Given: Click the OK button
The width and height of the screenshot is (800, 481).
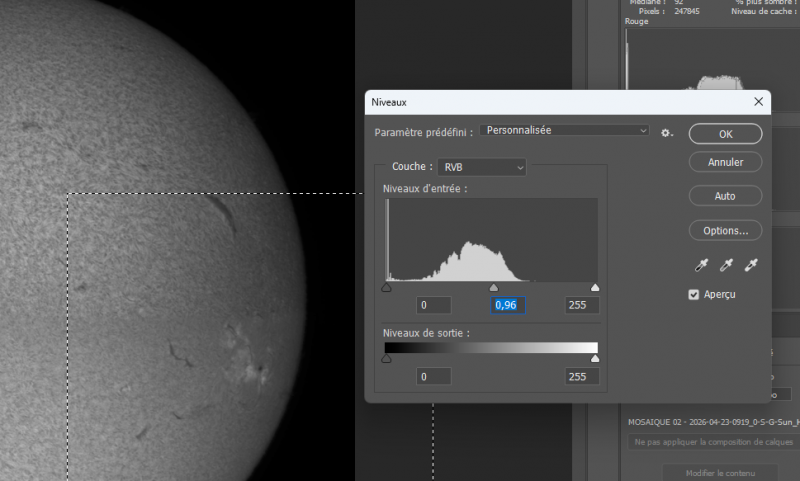Looking at the screenshot, I should (726, 134).
